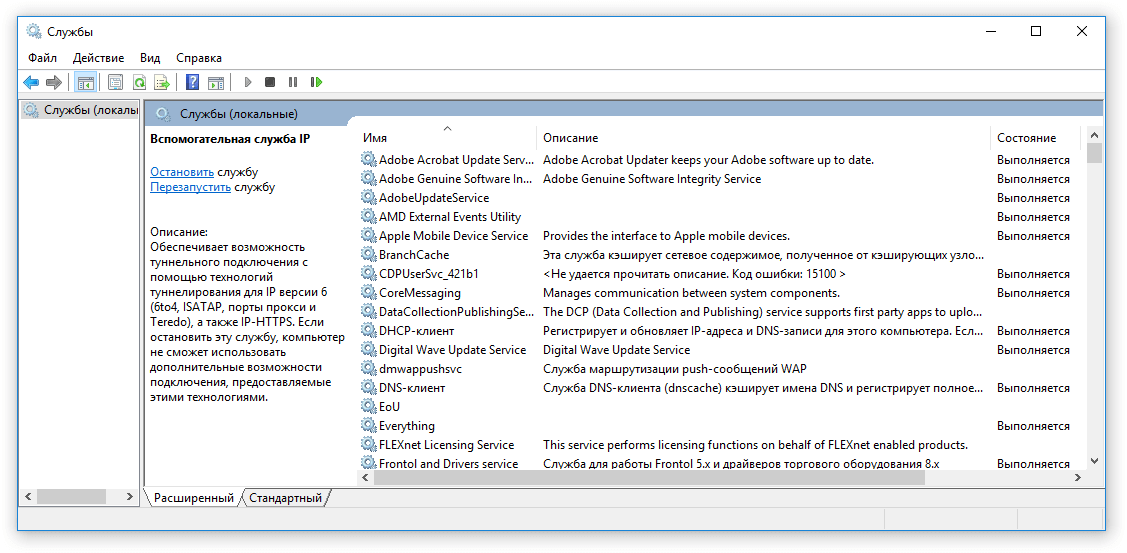Screen dimensions: 1127x553
Task: Sort services by the Состояние column header
Action: pos(1025,138)
